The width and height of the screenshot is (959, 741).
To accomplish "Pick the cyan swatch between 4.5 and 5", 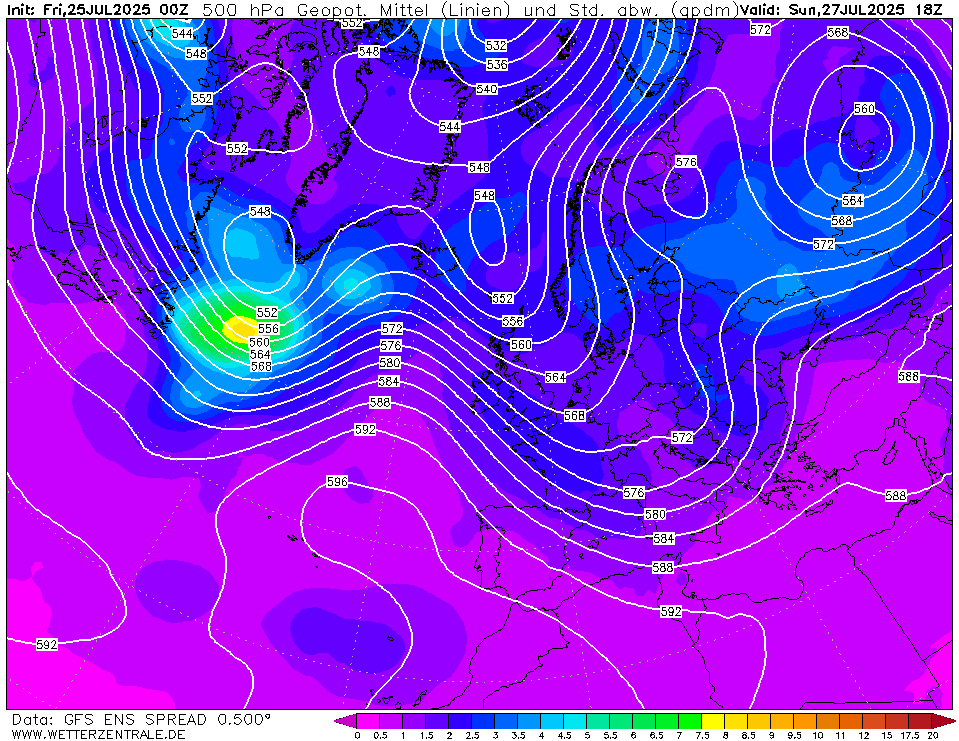I will (576, 721).
